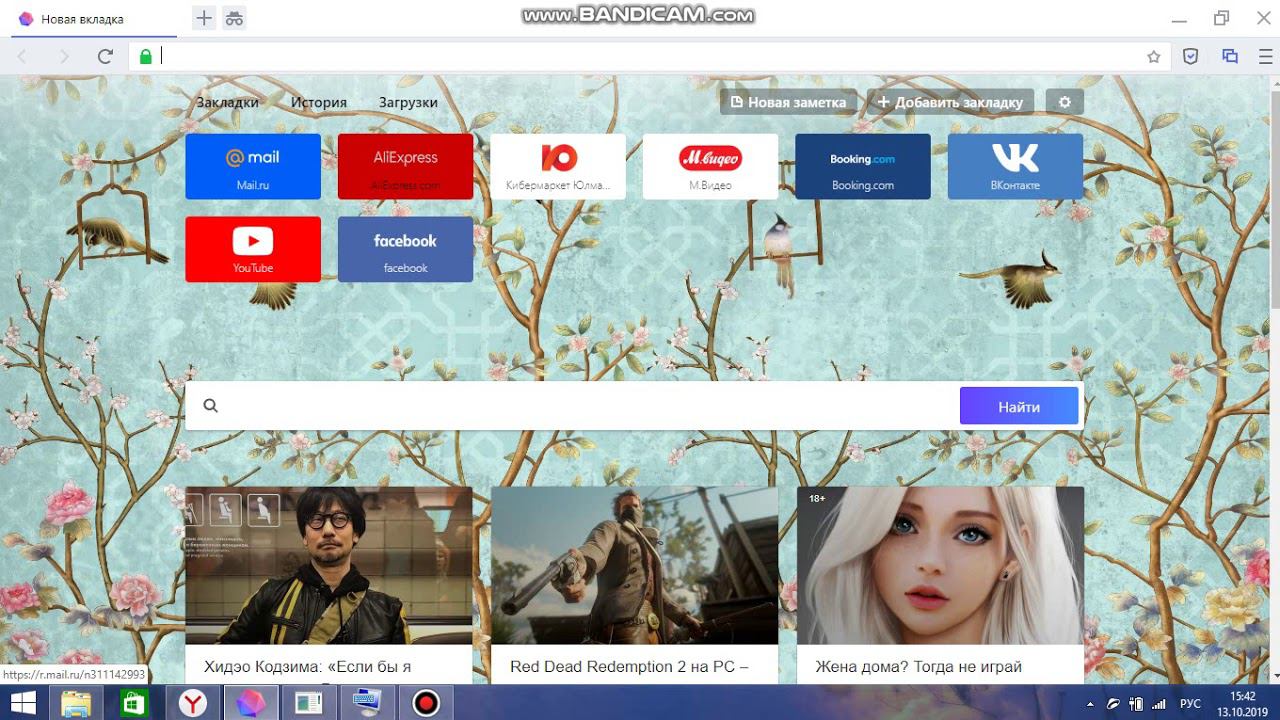Click the РУС language indicator
1280x720 pixels.
point(1190,704)
